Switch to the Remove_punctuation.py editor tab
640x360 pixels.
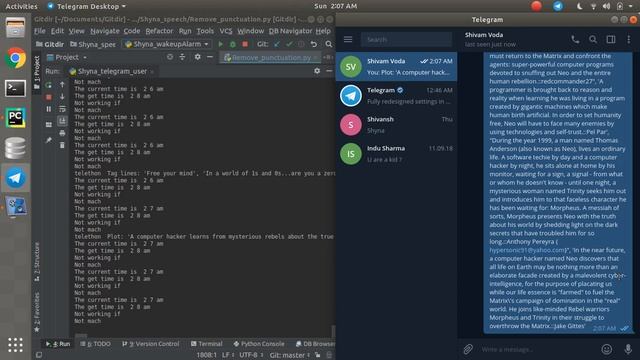pyautogui.click(x=271, y=58)
